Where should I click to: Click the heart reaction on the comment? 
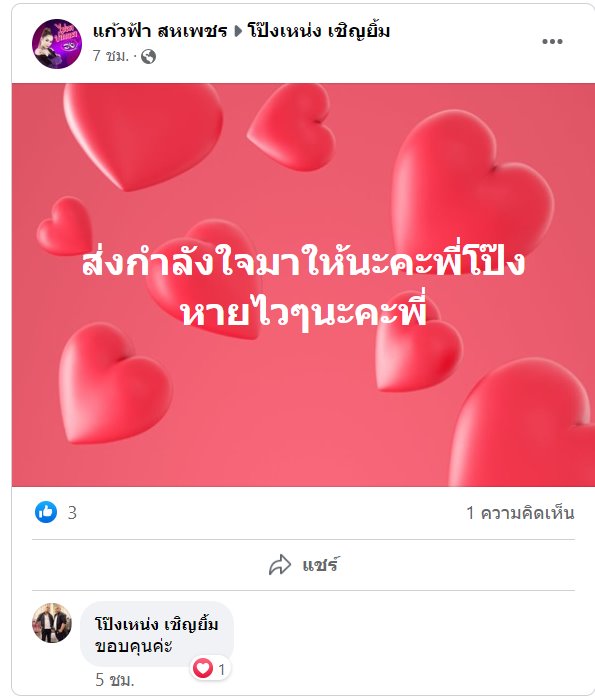tap(203, 668)
